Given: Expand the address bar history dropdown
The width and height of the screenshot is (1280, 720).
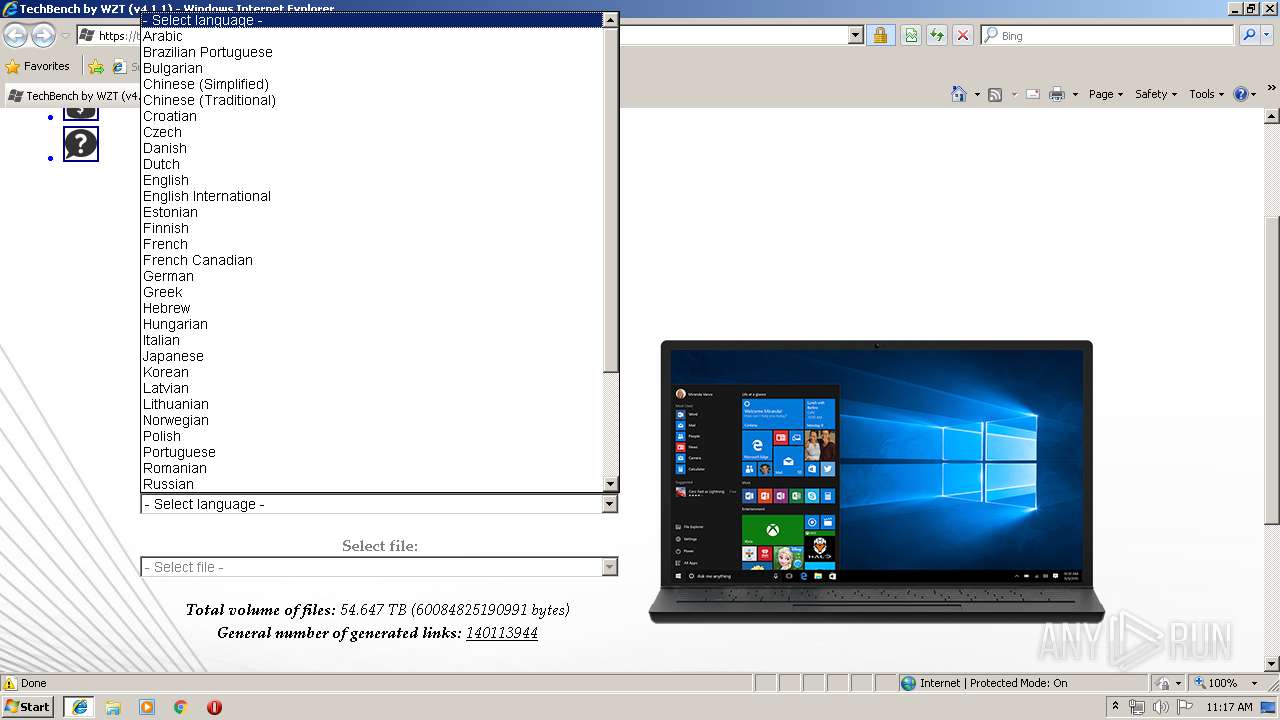Looking at the screenshot, I should click(856, 35).
